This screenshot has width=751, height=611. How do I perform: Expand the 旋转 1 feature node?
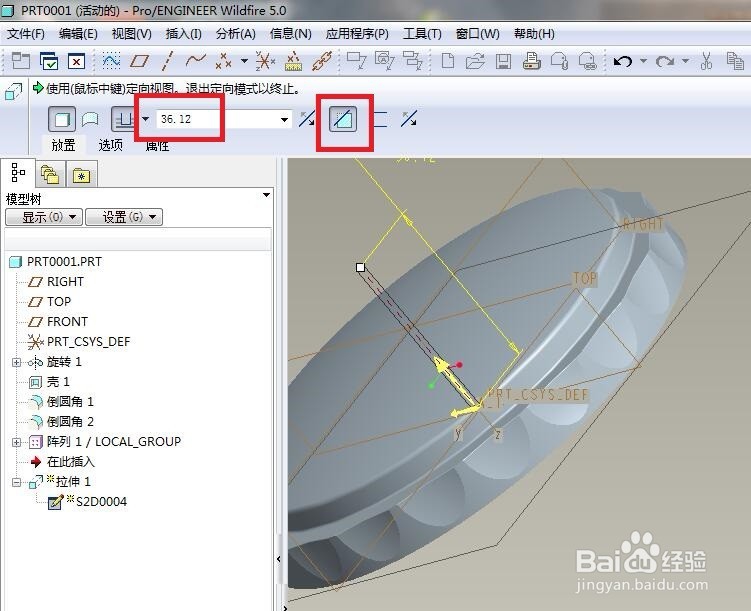click(x=16, y=362)
